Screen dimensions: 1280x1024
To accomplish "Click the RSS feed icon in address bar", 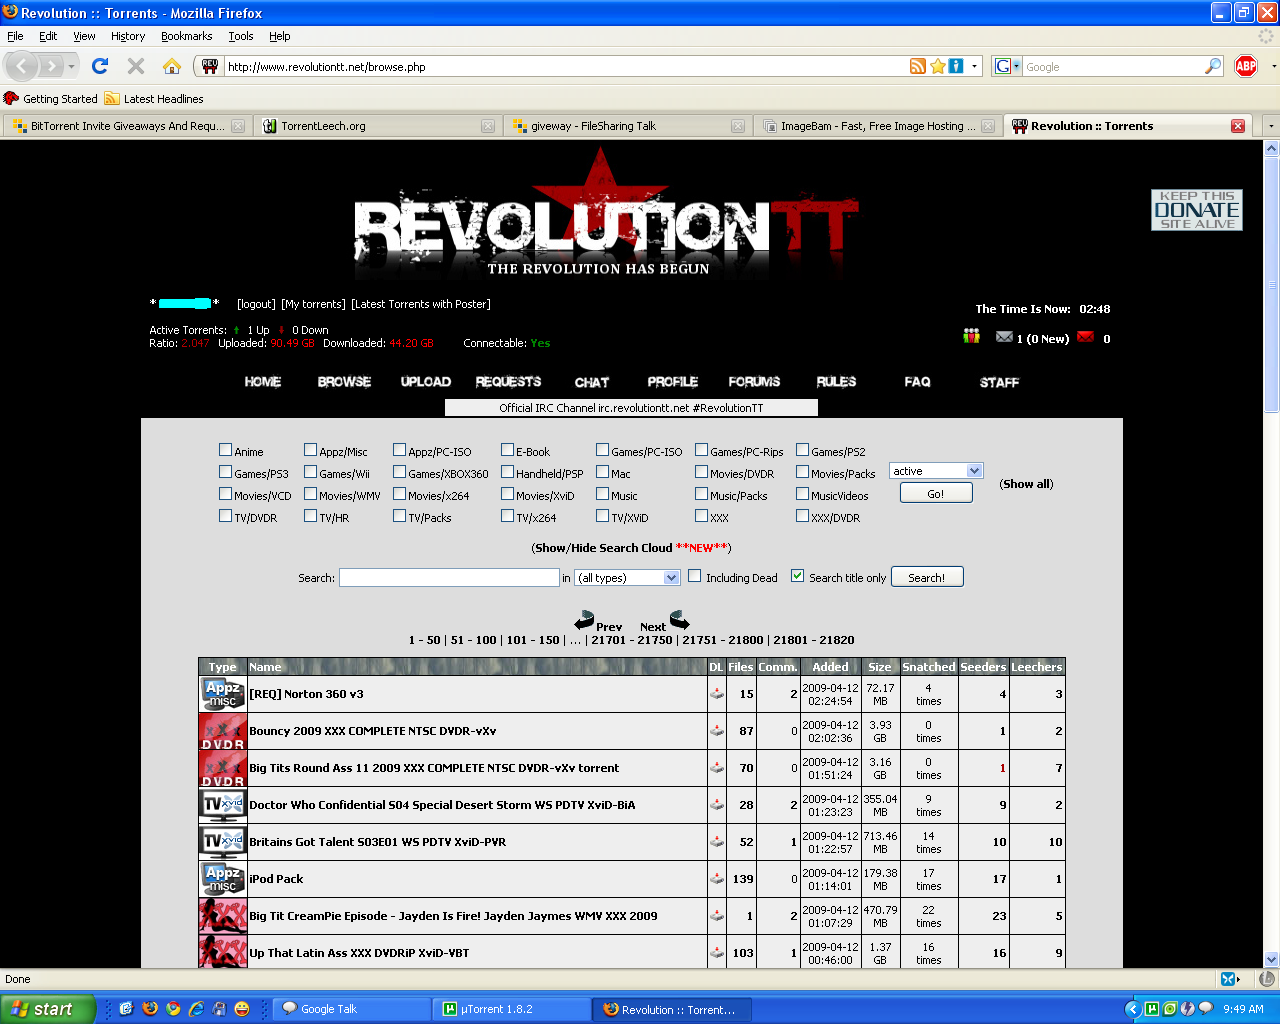I will coord(918,66).
